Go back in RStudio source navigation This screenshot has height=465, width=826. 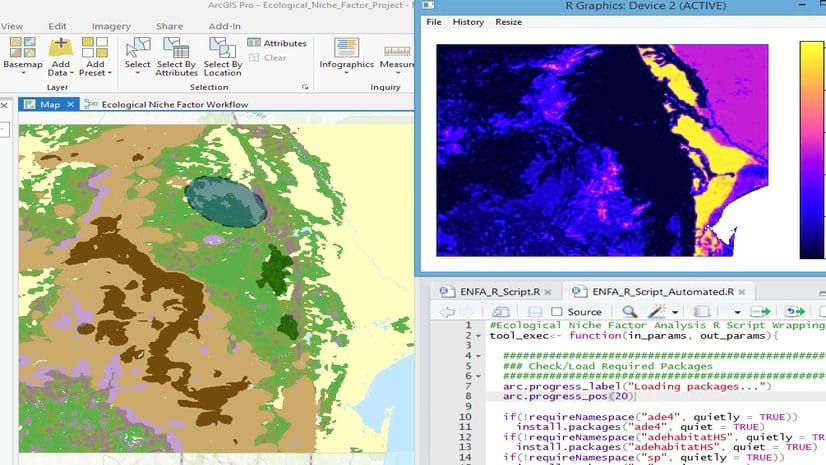click(x=447, y=312)
